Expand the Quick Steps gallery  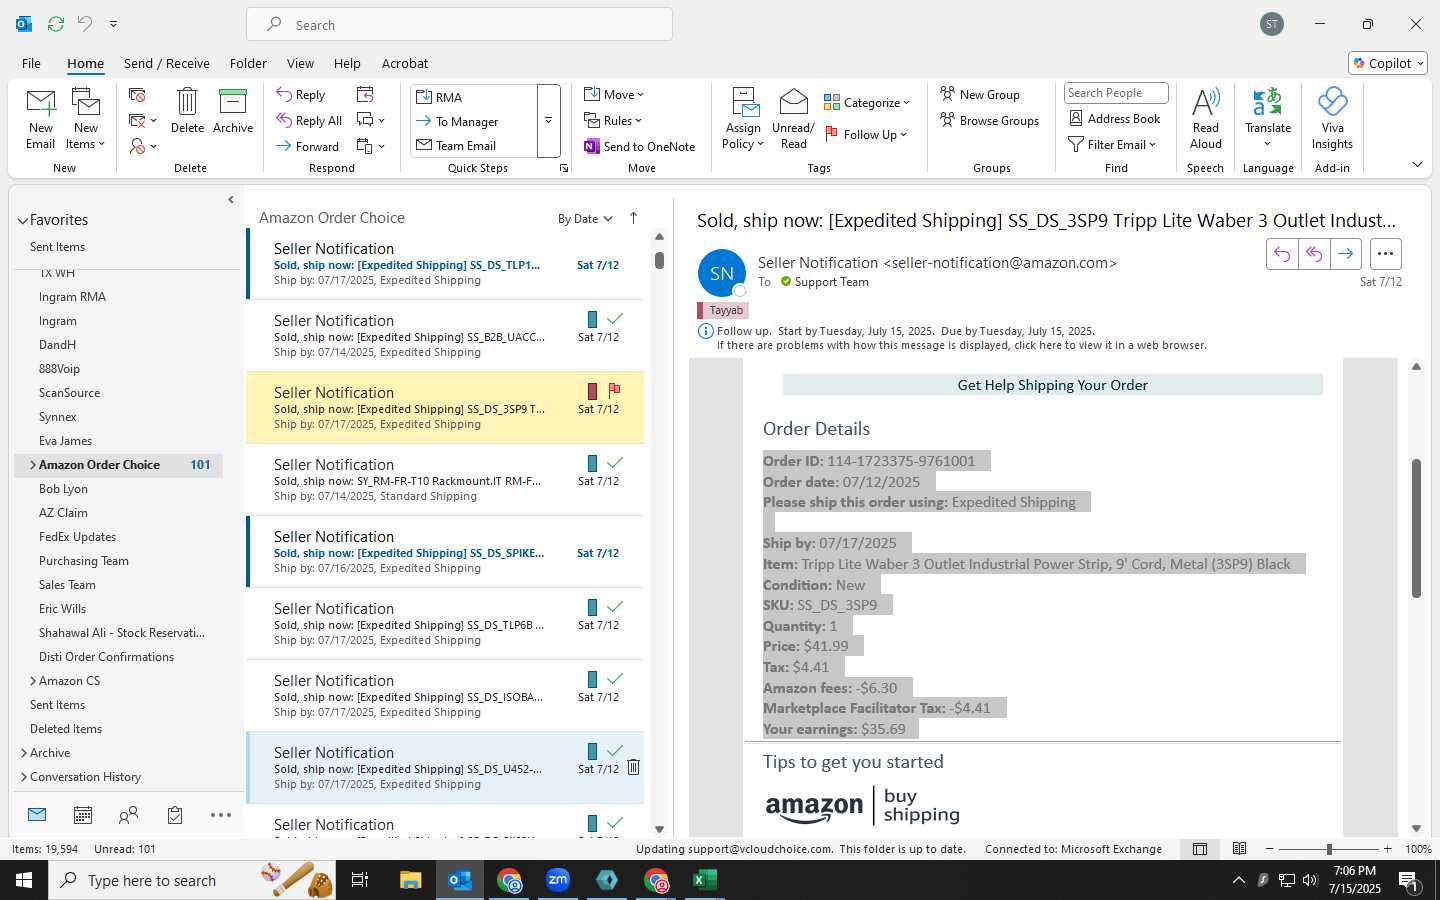[x=548, y=121]
